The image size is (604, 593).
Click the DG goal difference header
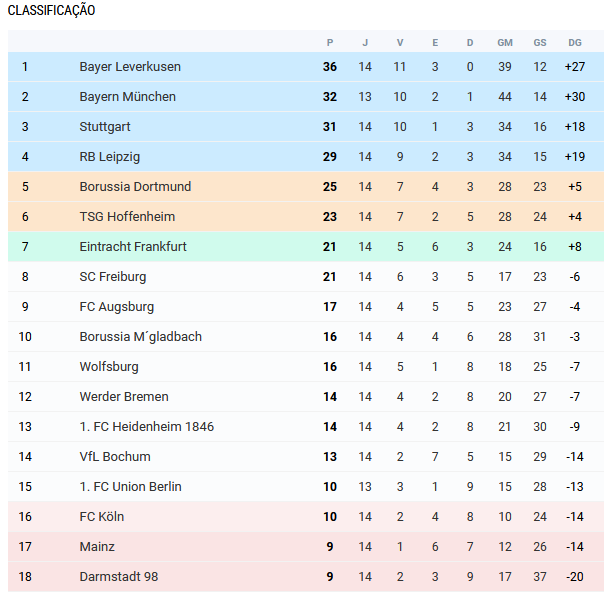(575, 43)
